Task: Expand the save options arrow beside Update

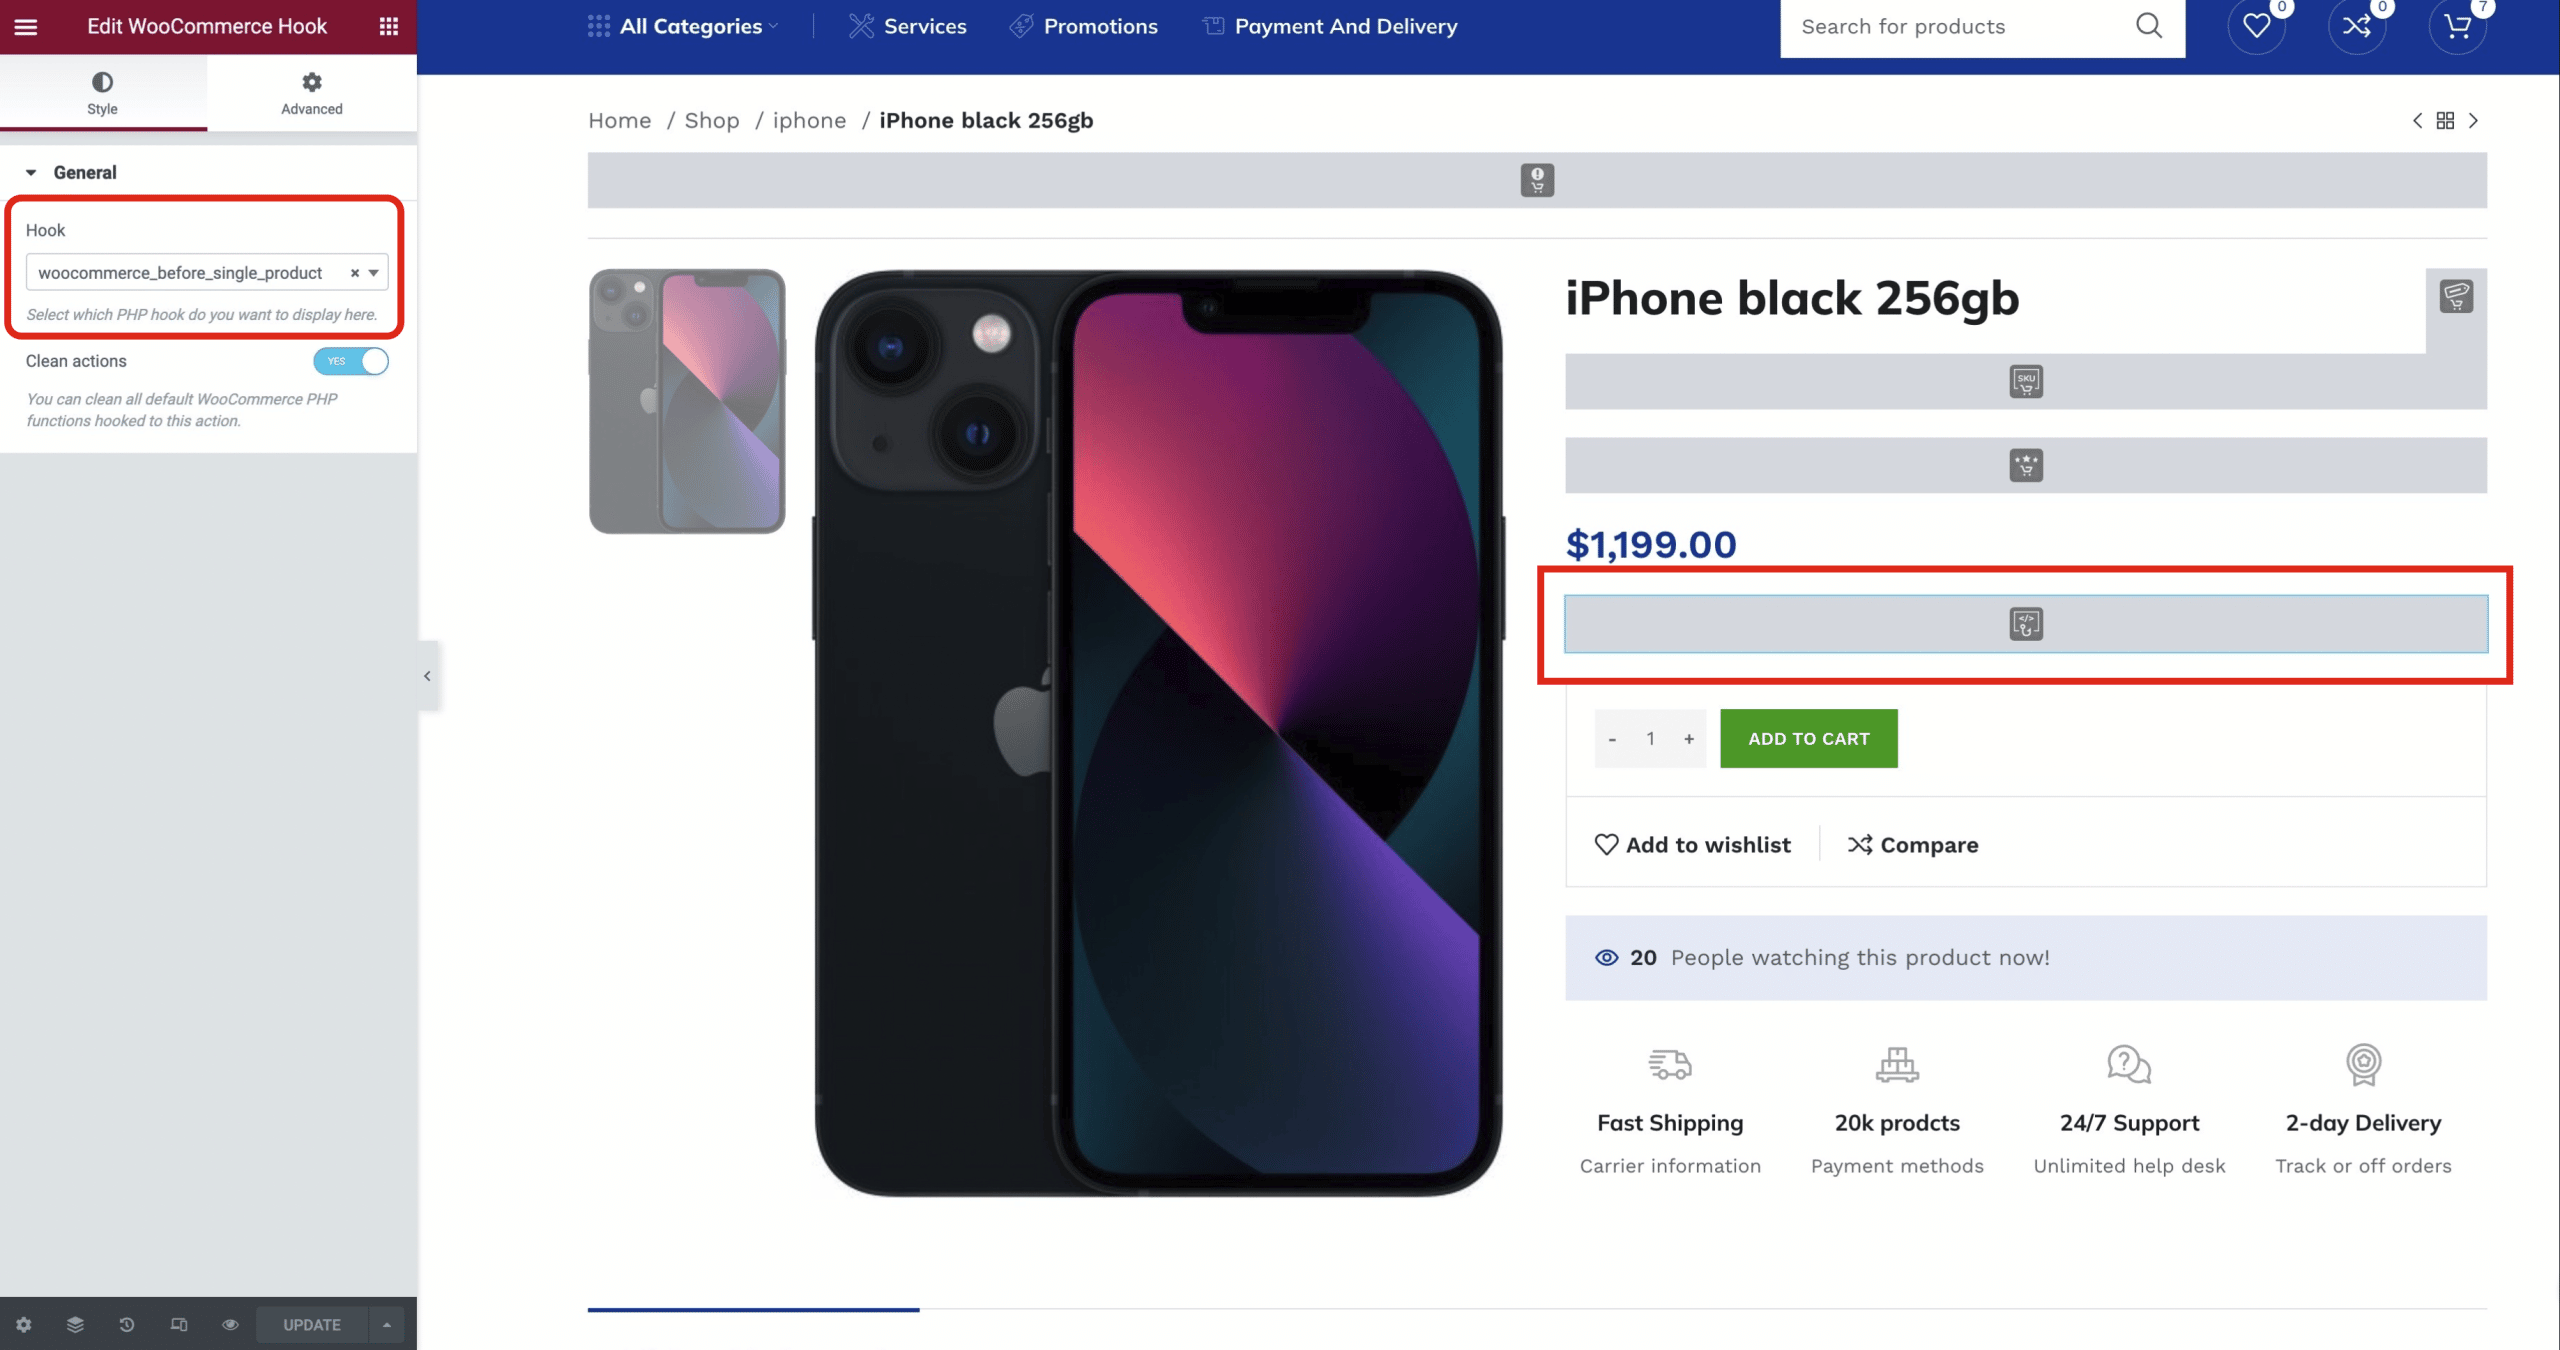Action: [387, 1324]
